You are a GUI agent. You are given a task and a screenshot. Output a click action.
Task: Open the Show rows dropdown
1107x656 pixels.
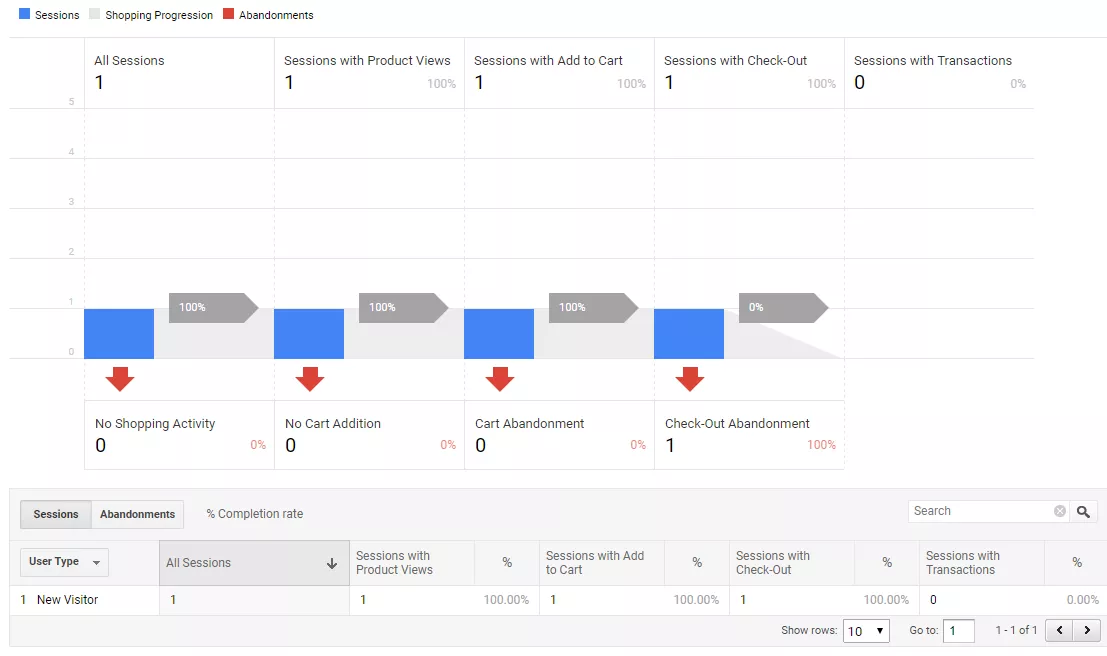tap(866, 631)
